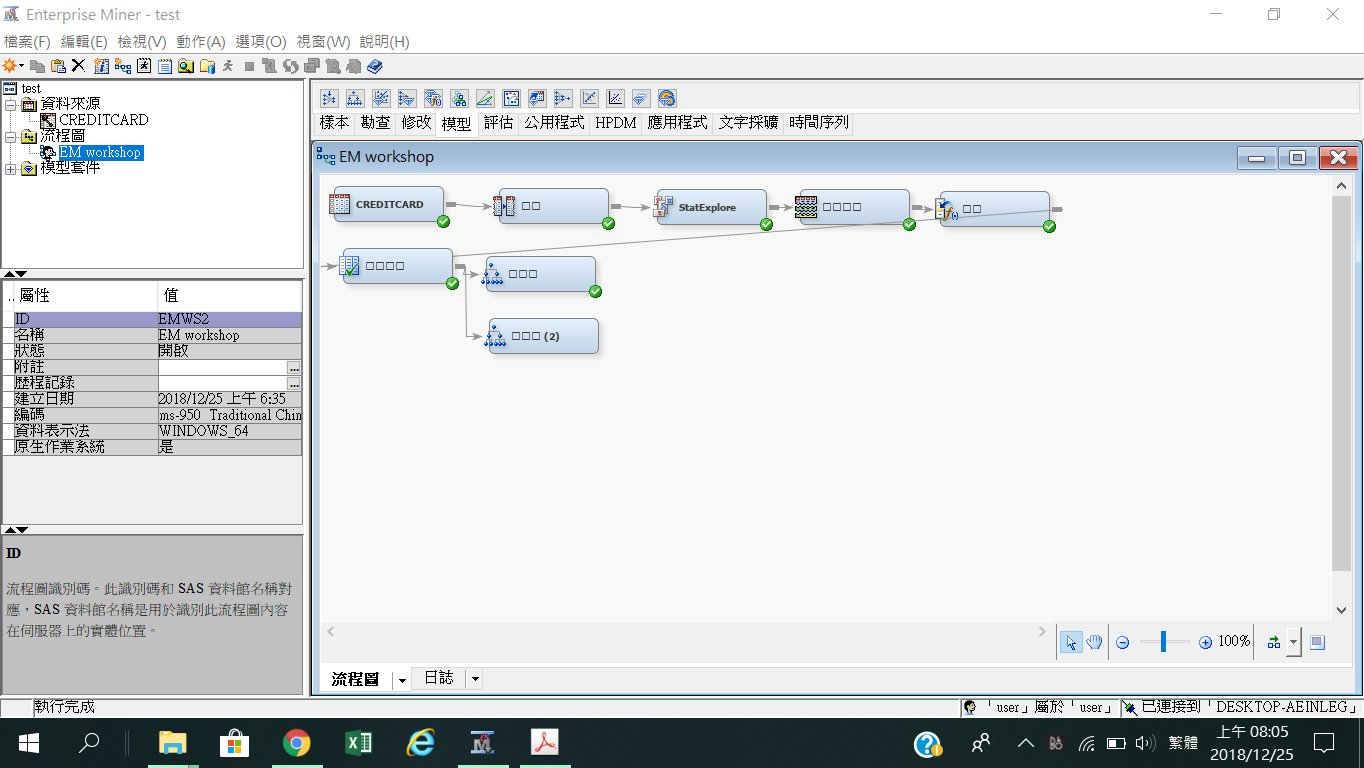The width and height of the screenshot is (1364, 768).
Task: Open the Excel icon on taskbar
Action: tap(359, 743)
